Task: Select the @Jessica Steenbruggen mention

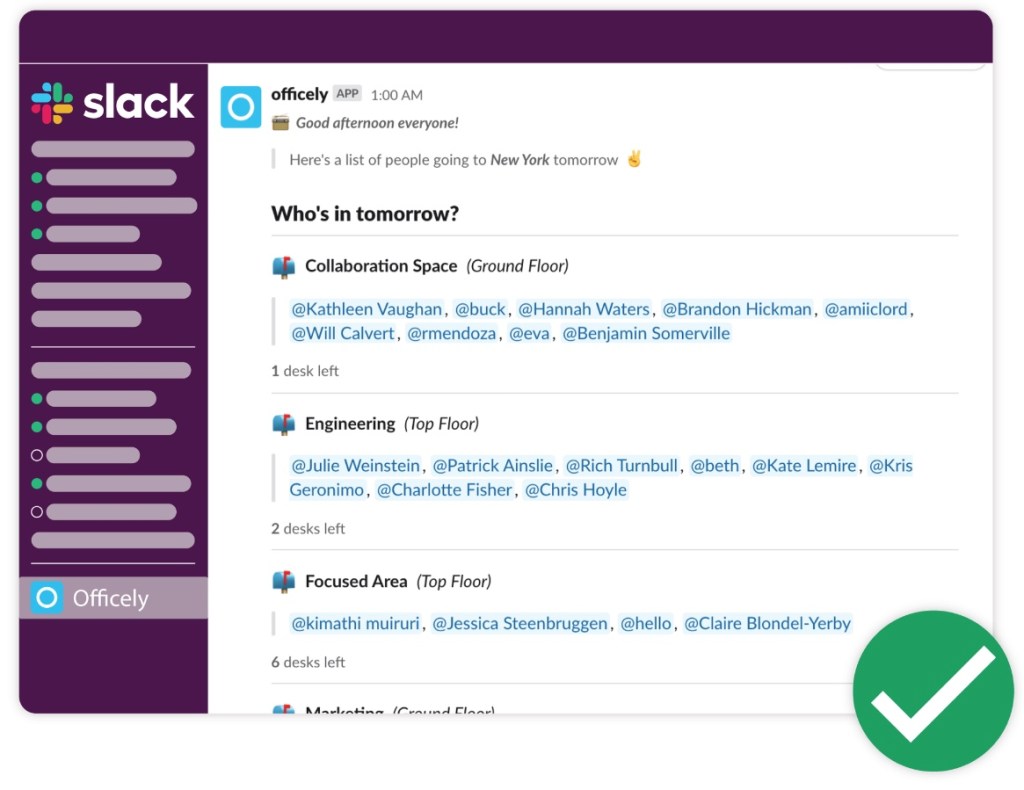Action: [x=520, y=623]
